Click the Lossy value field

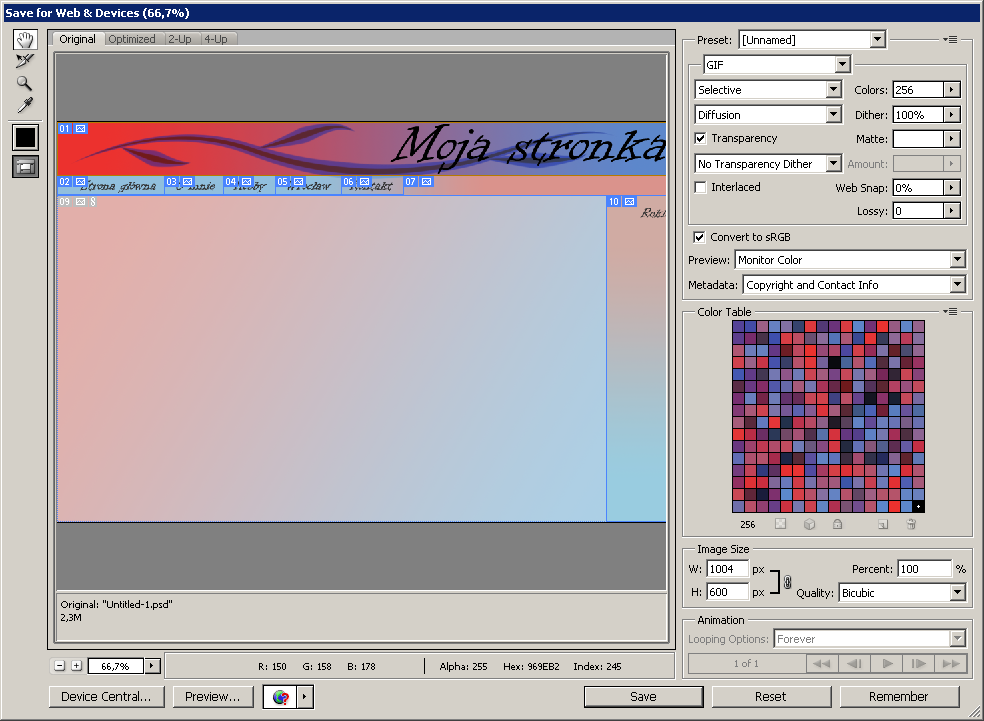pyautogui.click(x=918, y=211)
